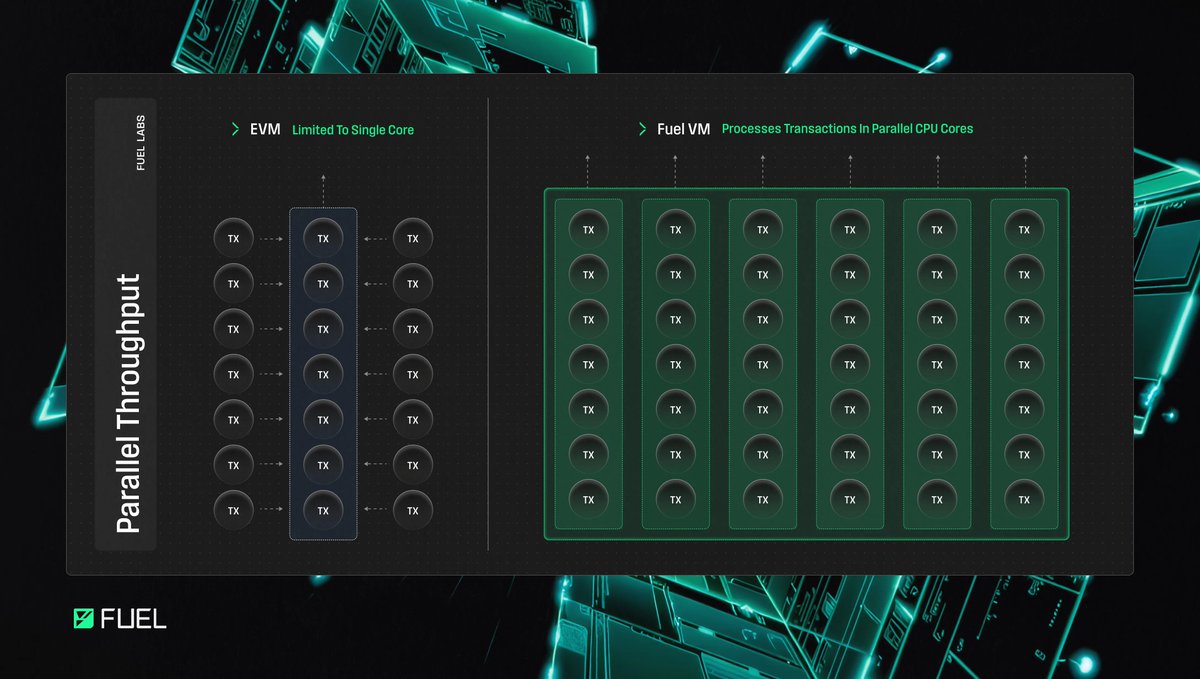Click topmost TX circle in EVM single-core column
The width and height of the screenshot is (1200, 679).
click(x=323, y=239)
